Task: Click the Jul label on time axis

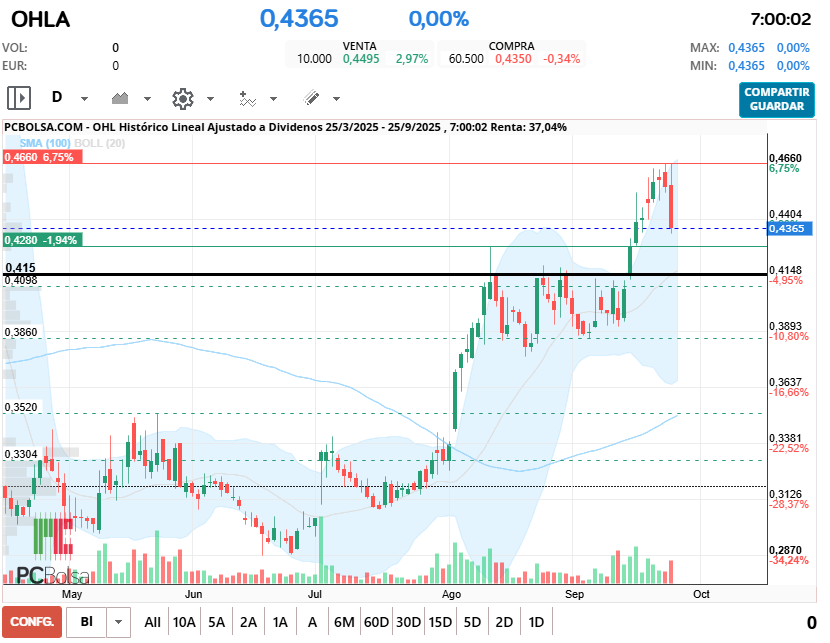Action: pyautogui.click(x=315, y=594)
